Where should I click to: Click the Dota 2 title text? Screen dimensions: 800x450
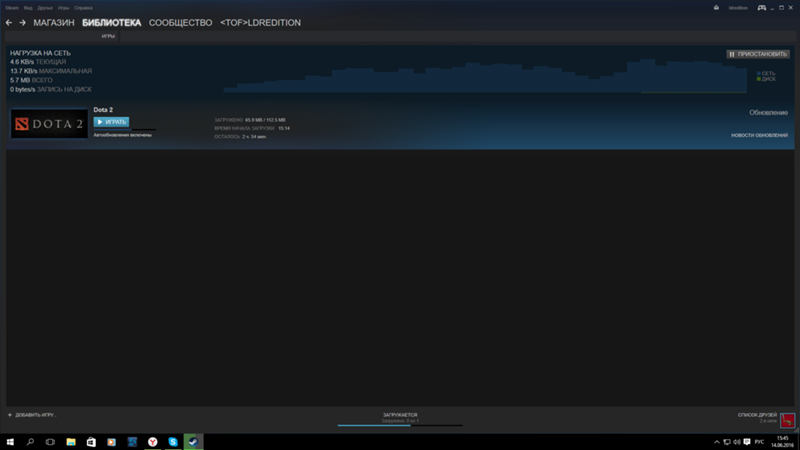(103, 110)
